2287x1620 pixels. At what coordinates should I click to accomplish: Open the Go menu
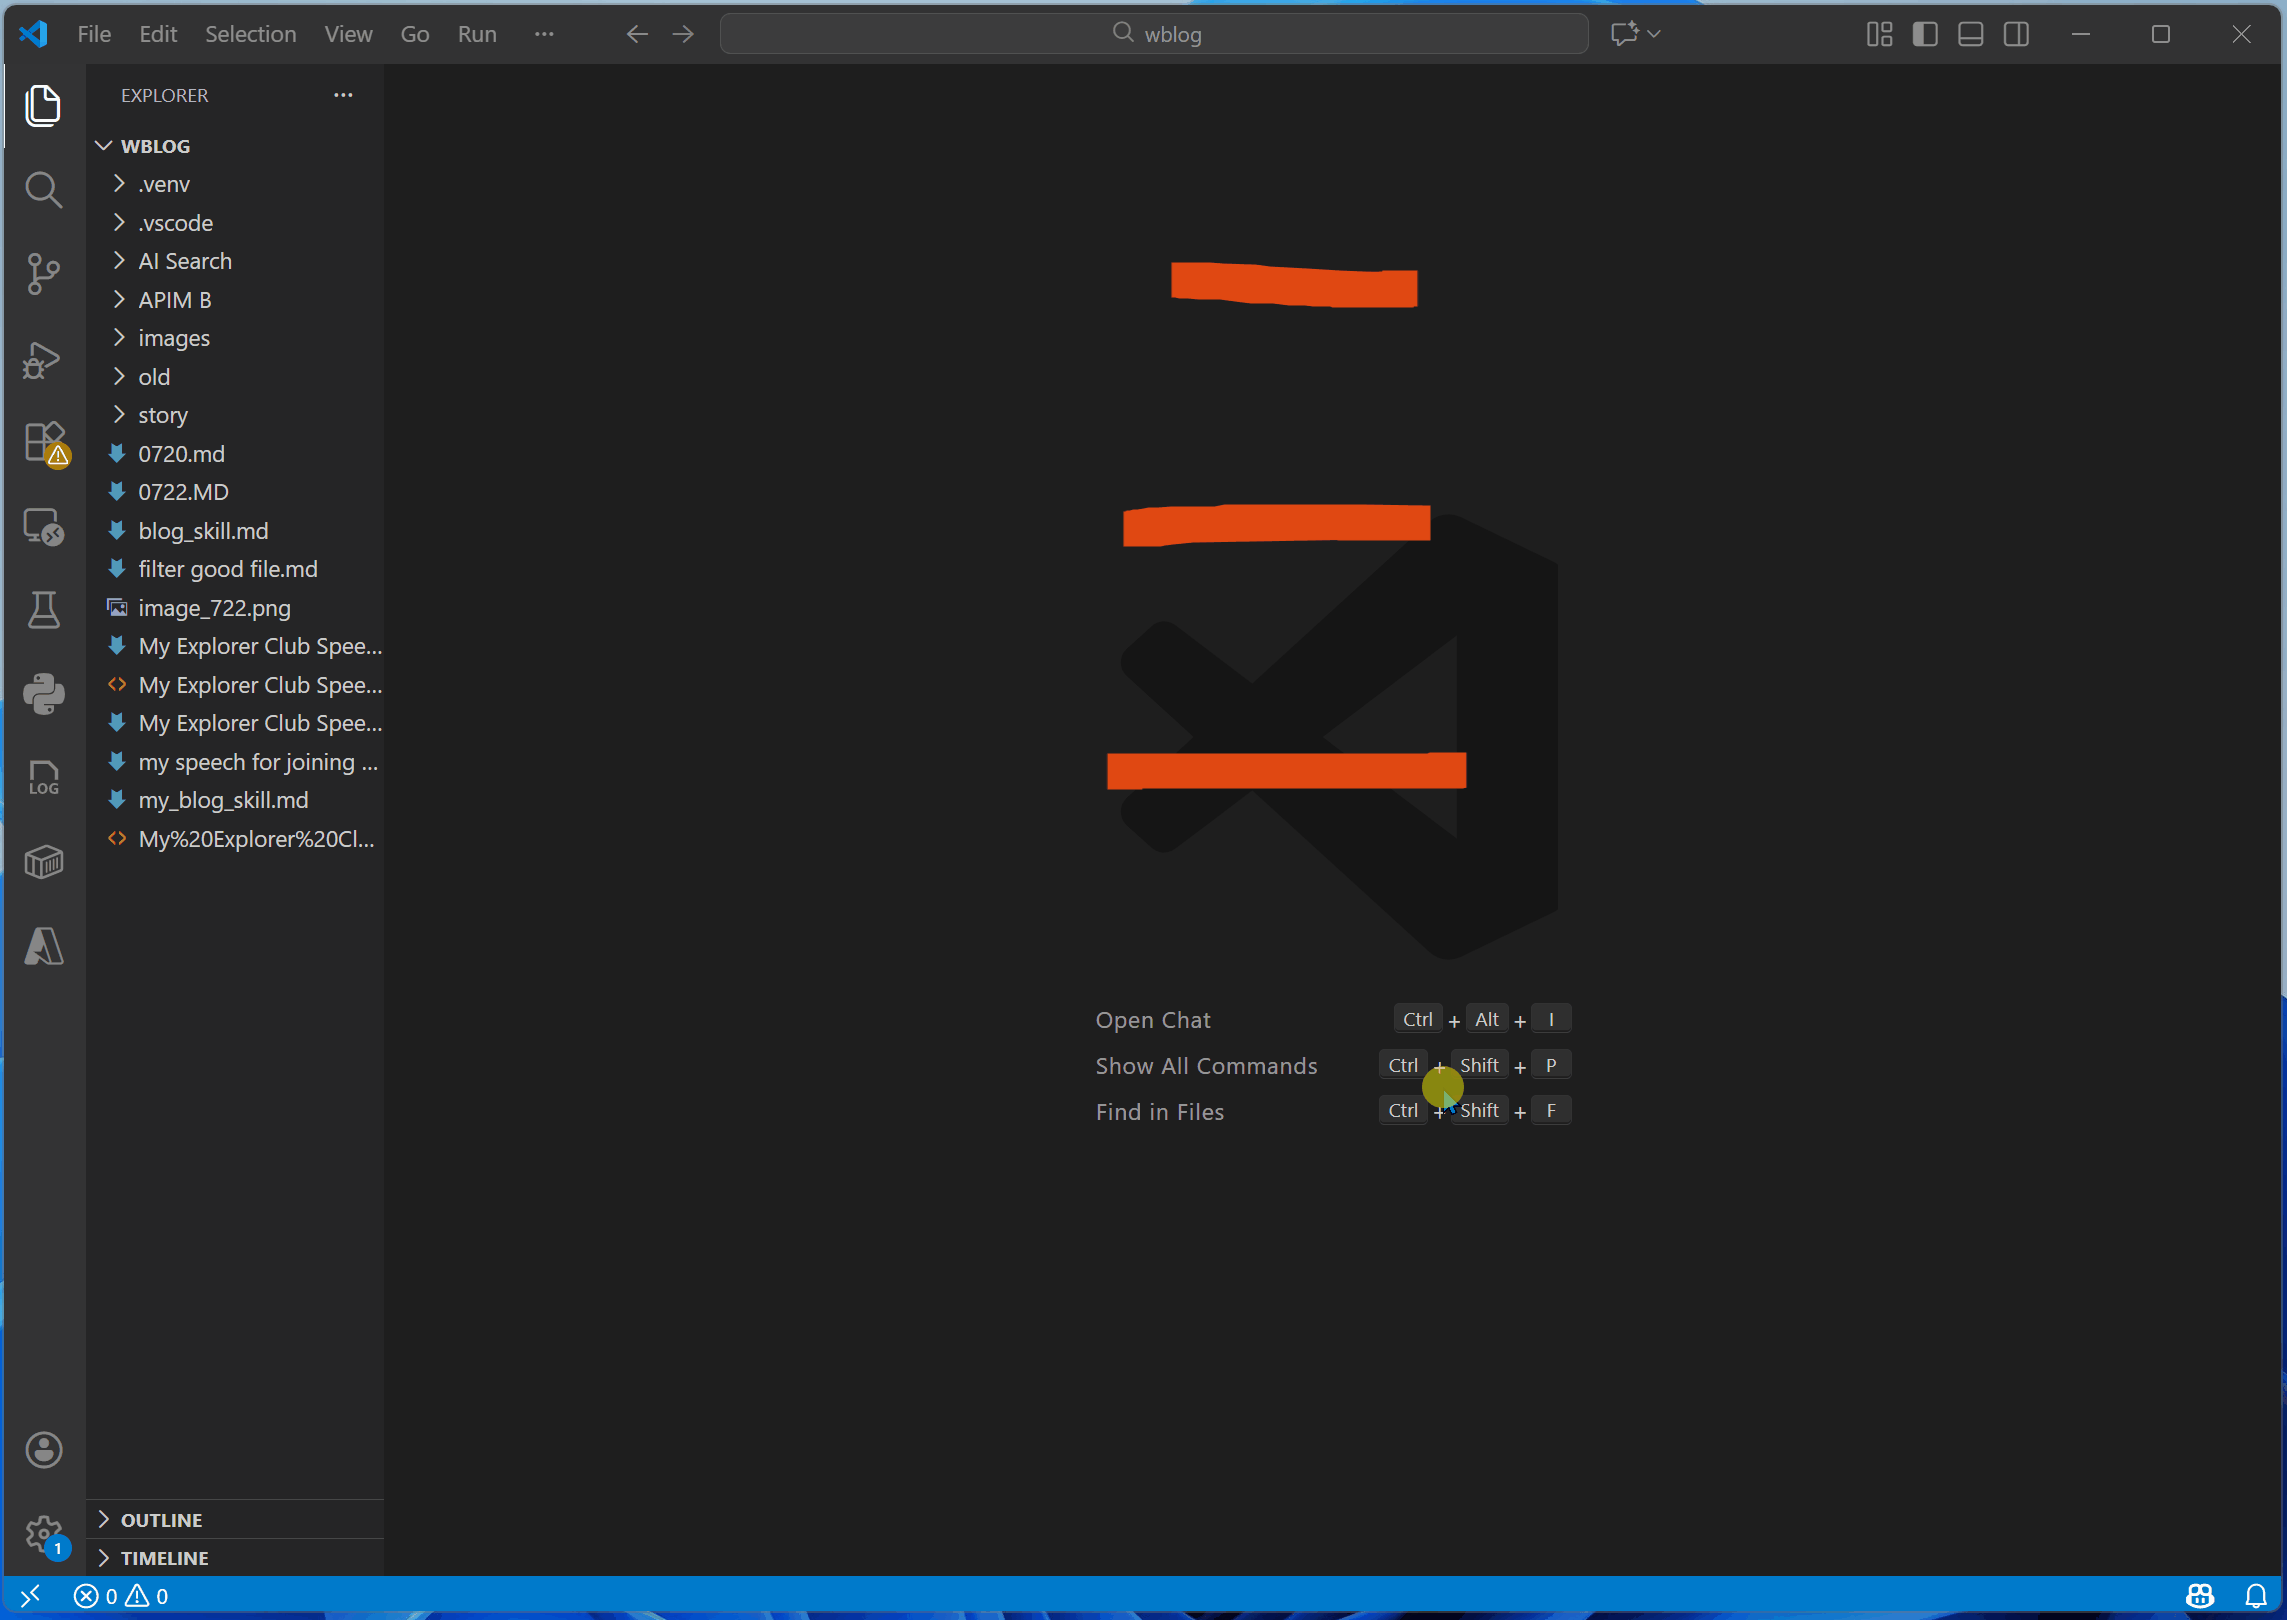(415, 34)
